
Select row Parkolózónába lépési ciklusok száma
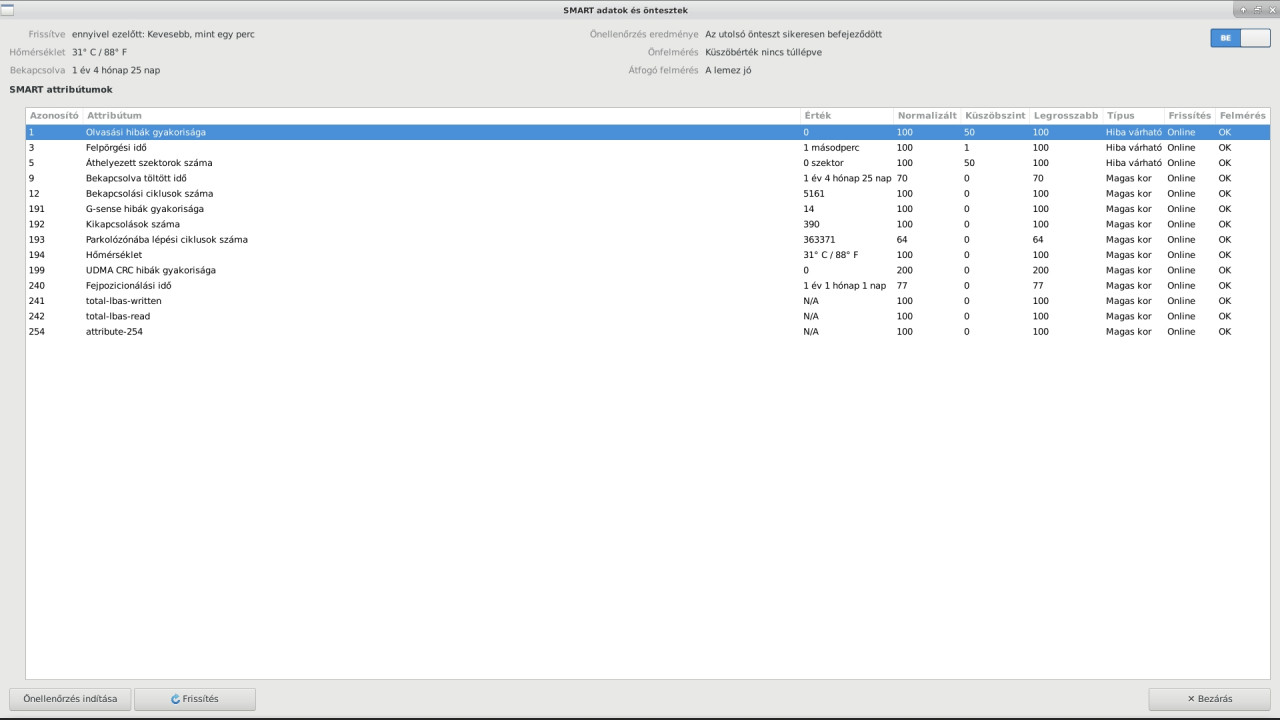(648, 240)
